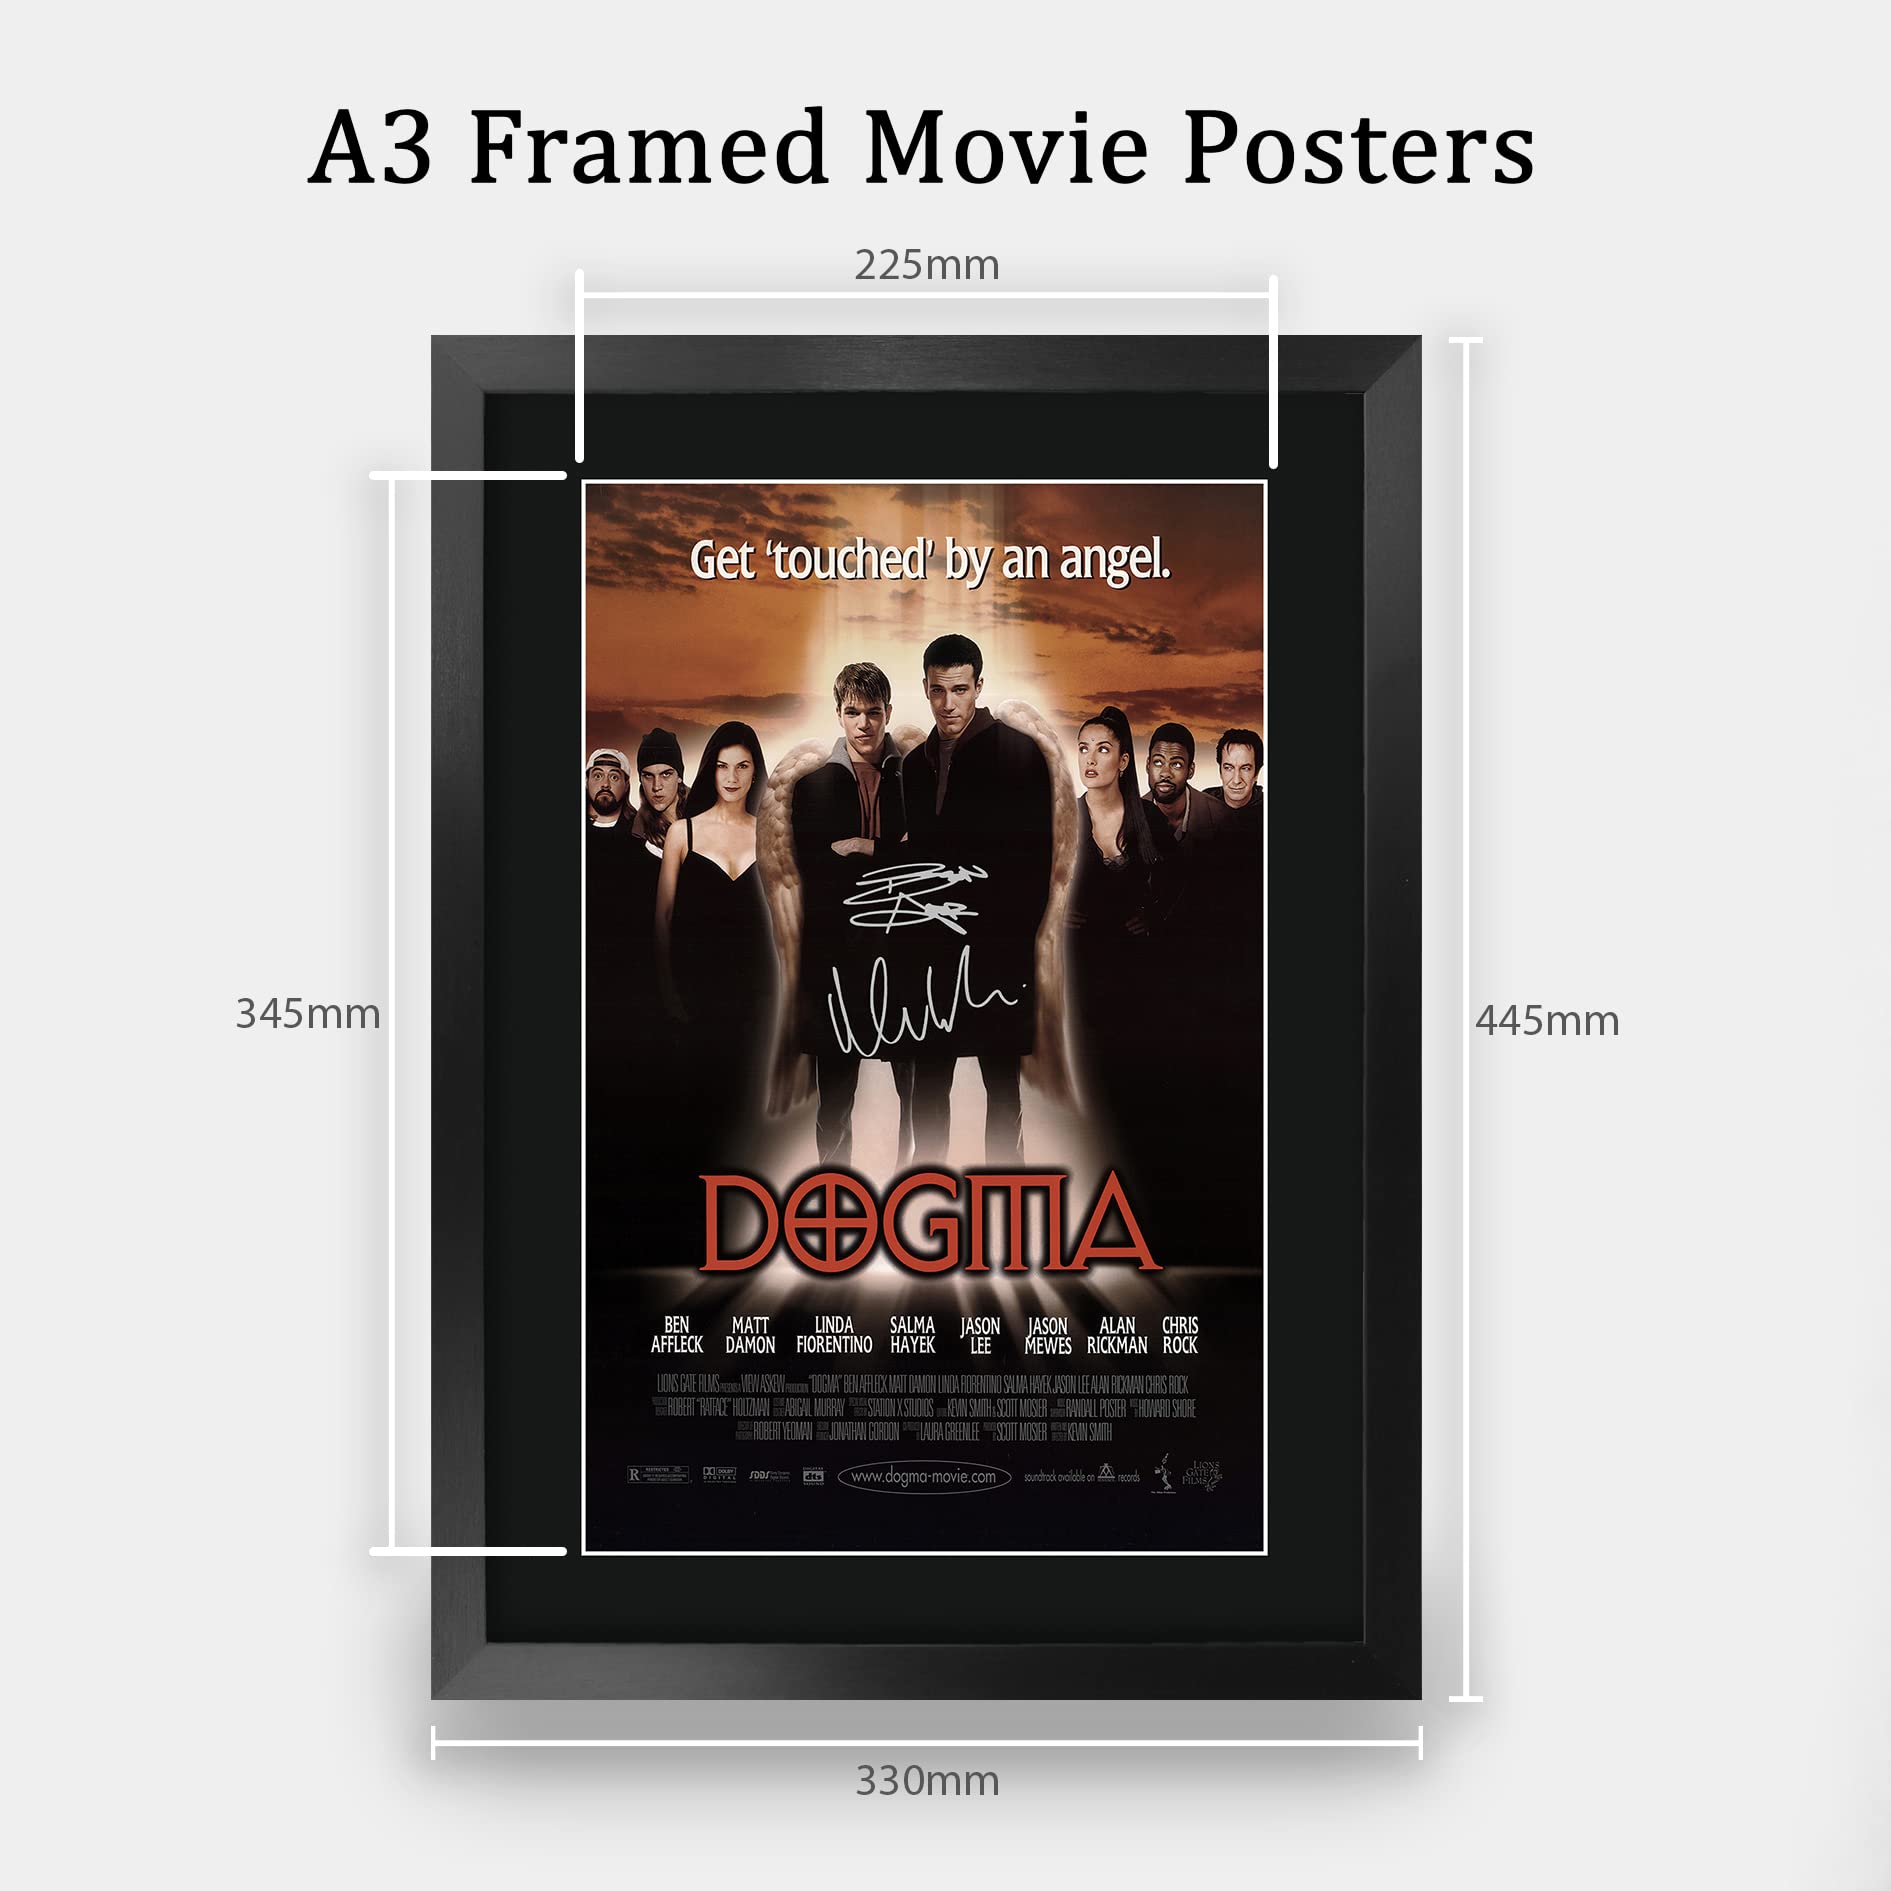Click the Lions Gate Films logo
The height and width of the screenshot is (1891, 1891).
tap(1202, 1476)
